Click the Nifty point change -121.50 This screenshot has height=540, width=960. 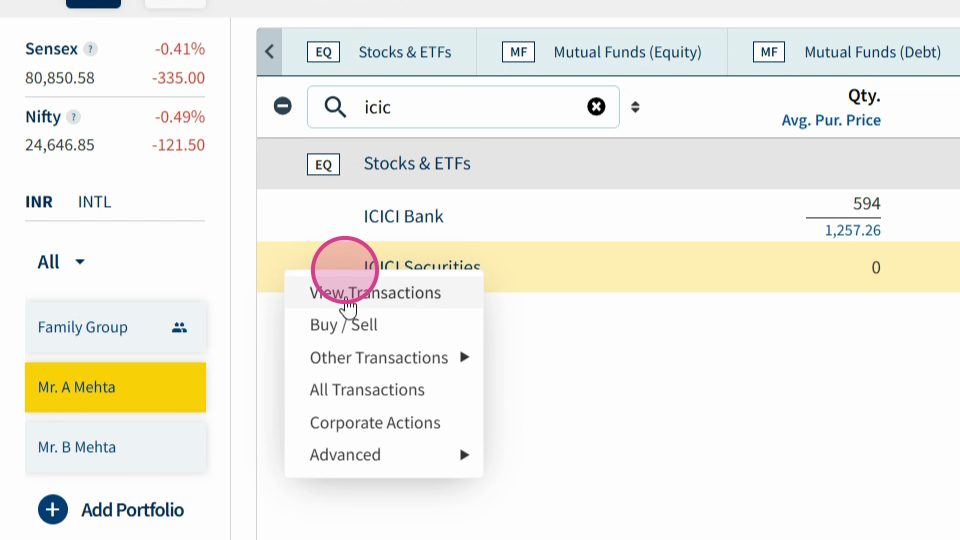pyautogui.click(x=178, y=145)
